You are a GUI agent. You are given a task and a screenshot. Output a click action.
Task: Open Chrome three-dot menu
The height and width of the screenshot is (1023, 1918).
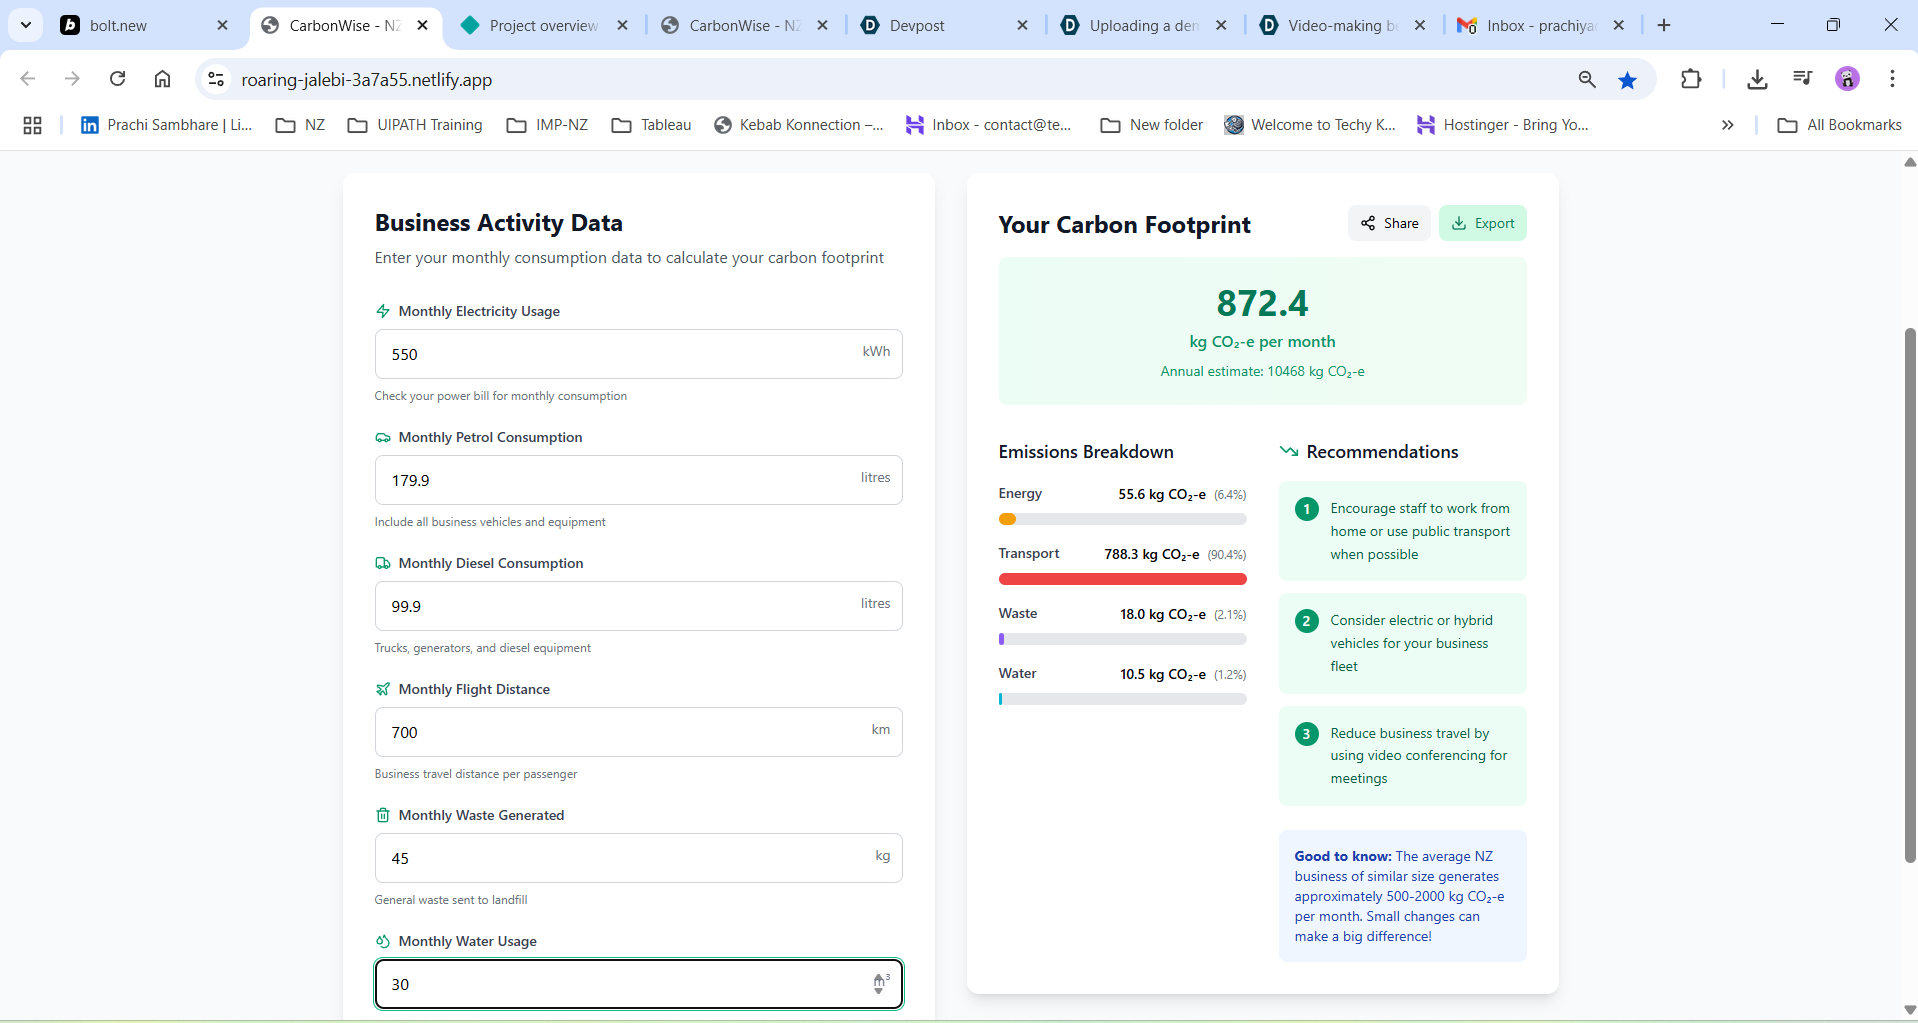click(x=1892, y=79)
